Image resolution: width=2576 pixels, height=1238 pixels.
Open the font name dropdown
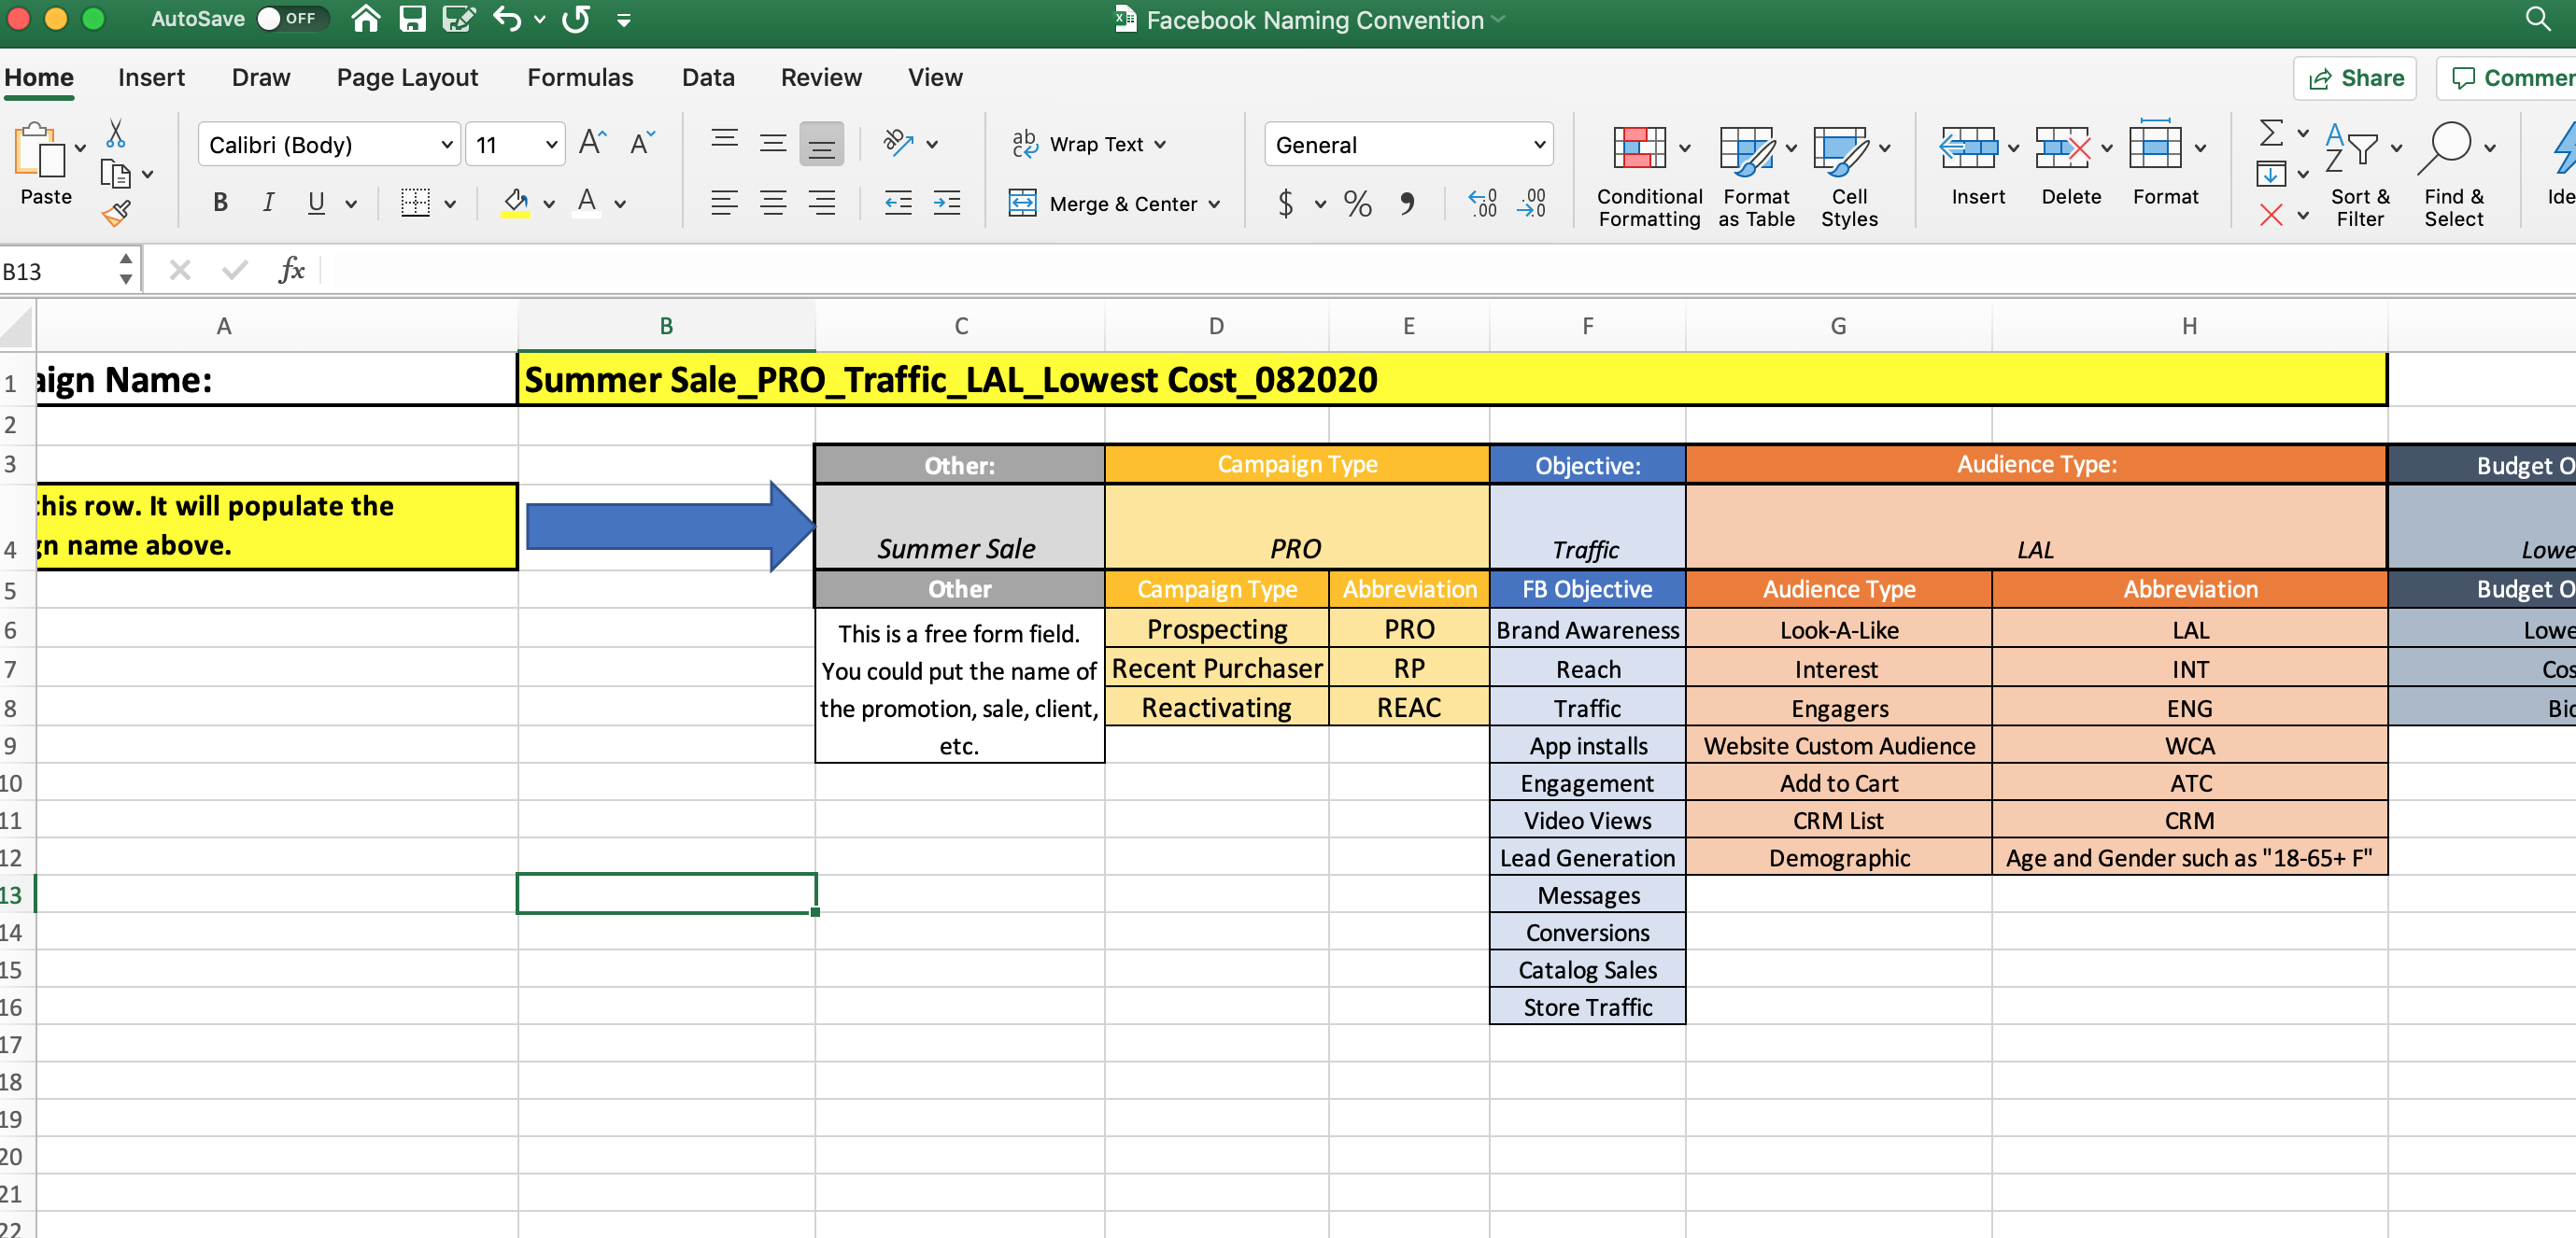click(x=446, y=146)
